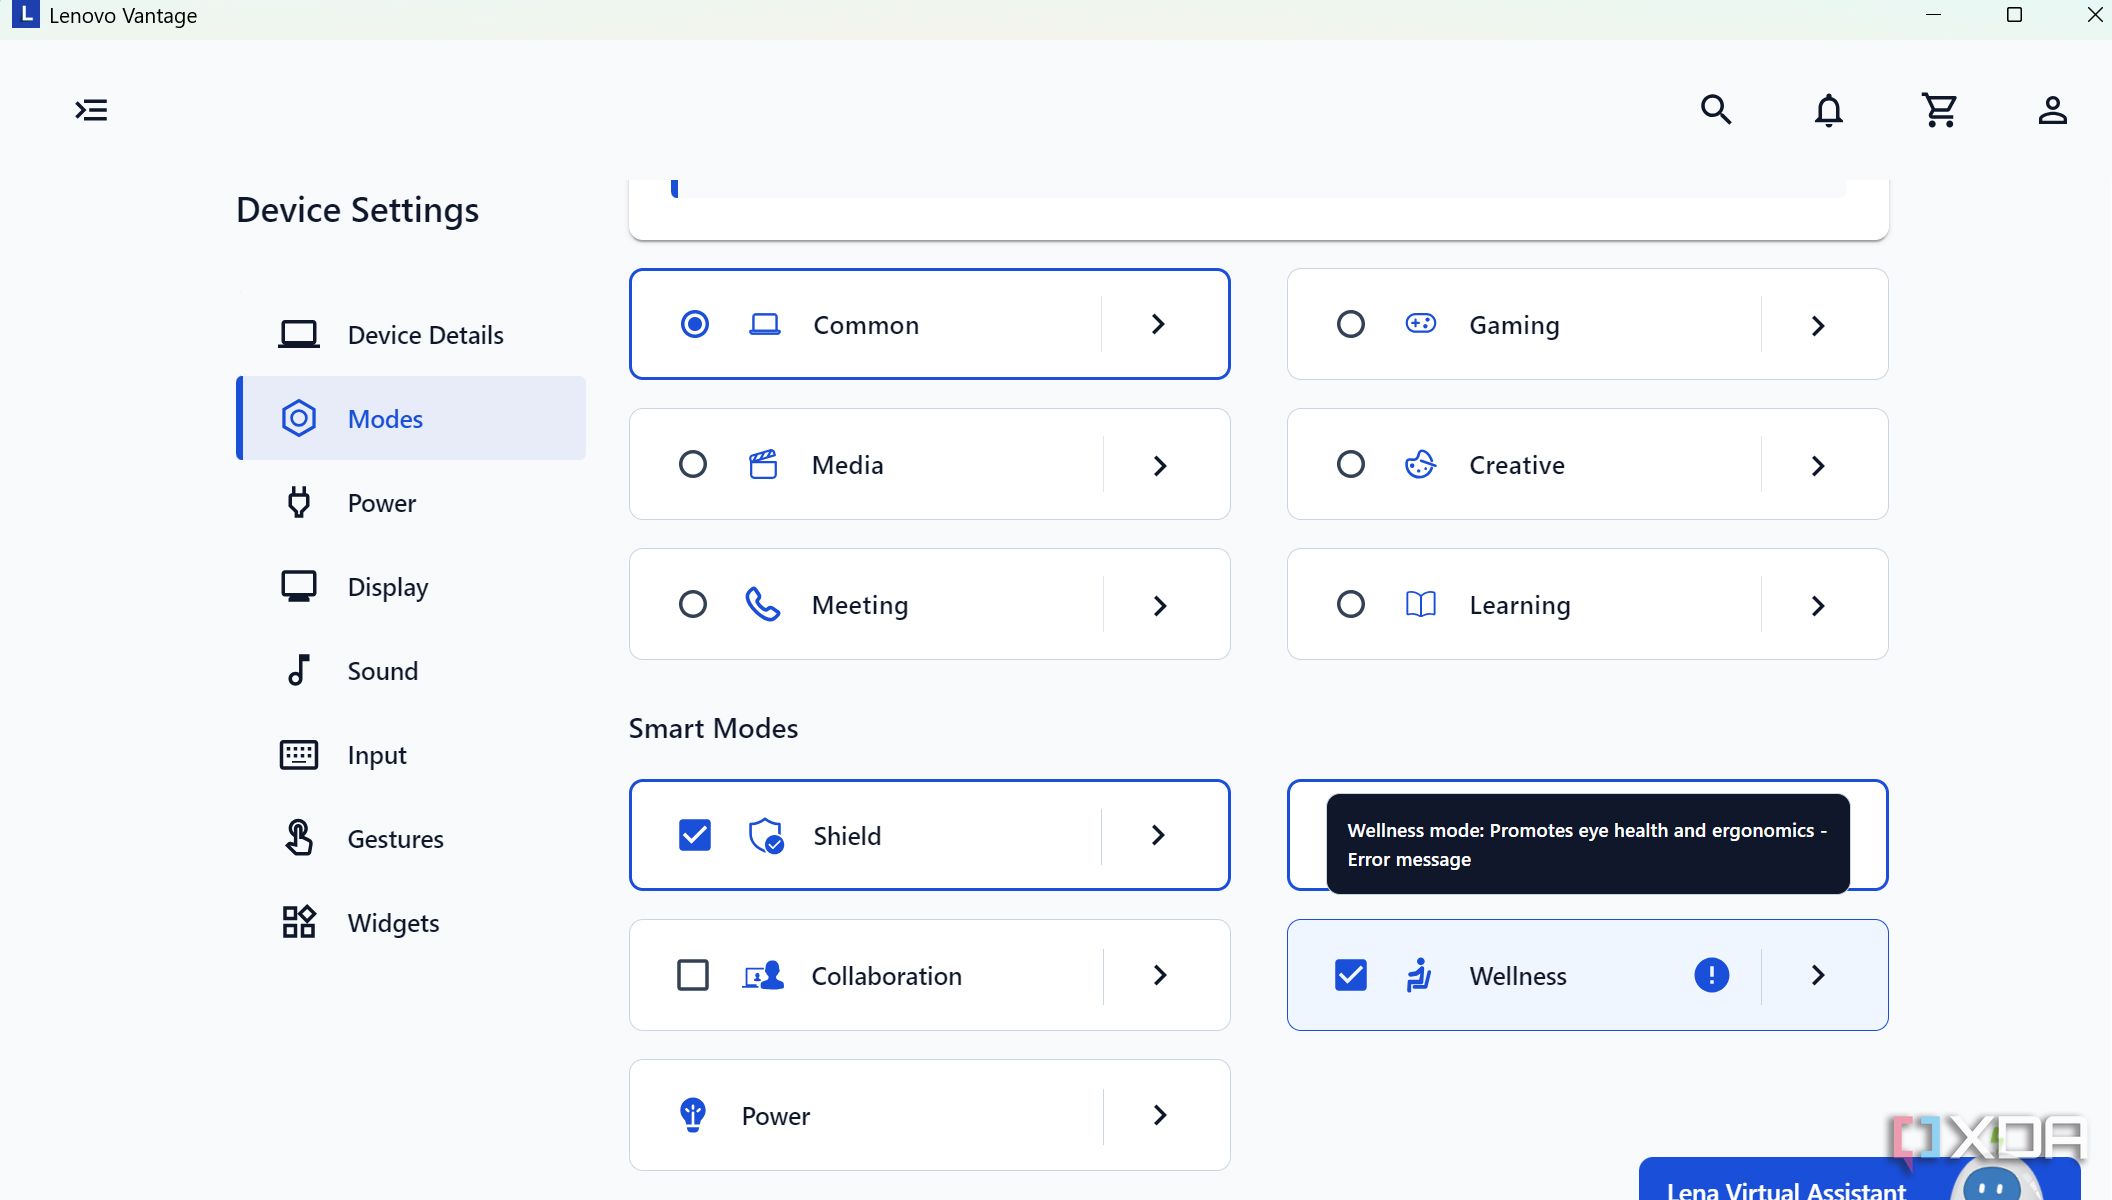Enable the Collaboration smart mode checkbox
Viewport: 2112px width, 1200px height.
pyautogui.click(x=692, y=975)
